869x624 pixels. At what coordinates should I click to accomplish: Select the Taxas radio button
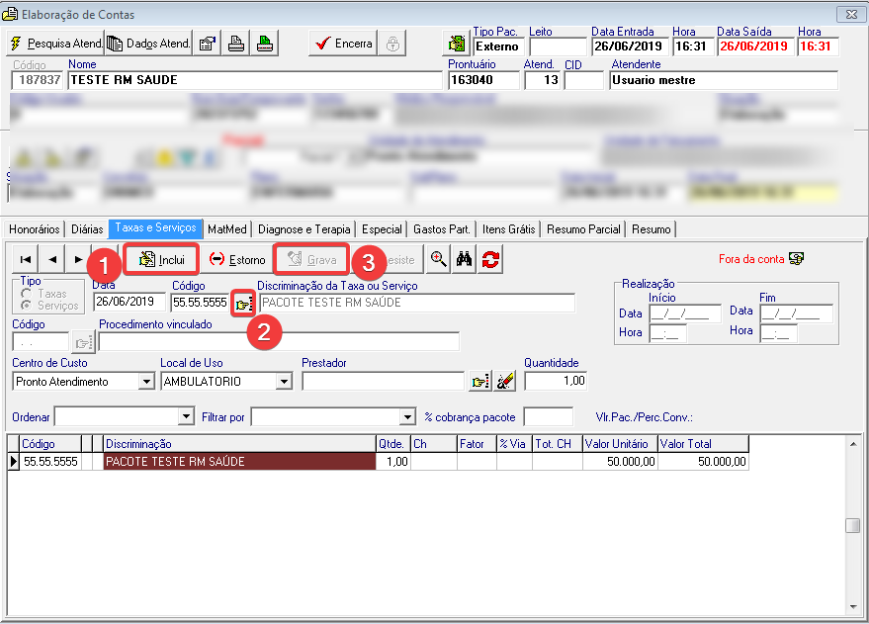(x=25, y=294)
